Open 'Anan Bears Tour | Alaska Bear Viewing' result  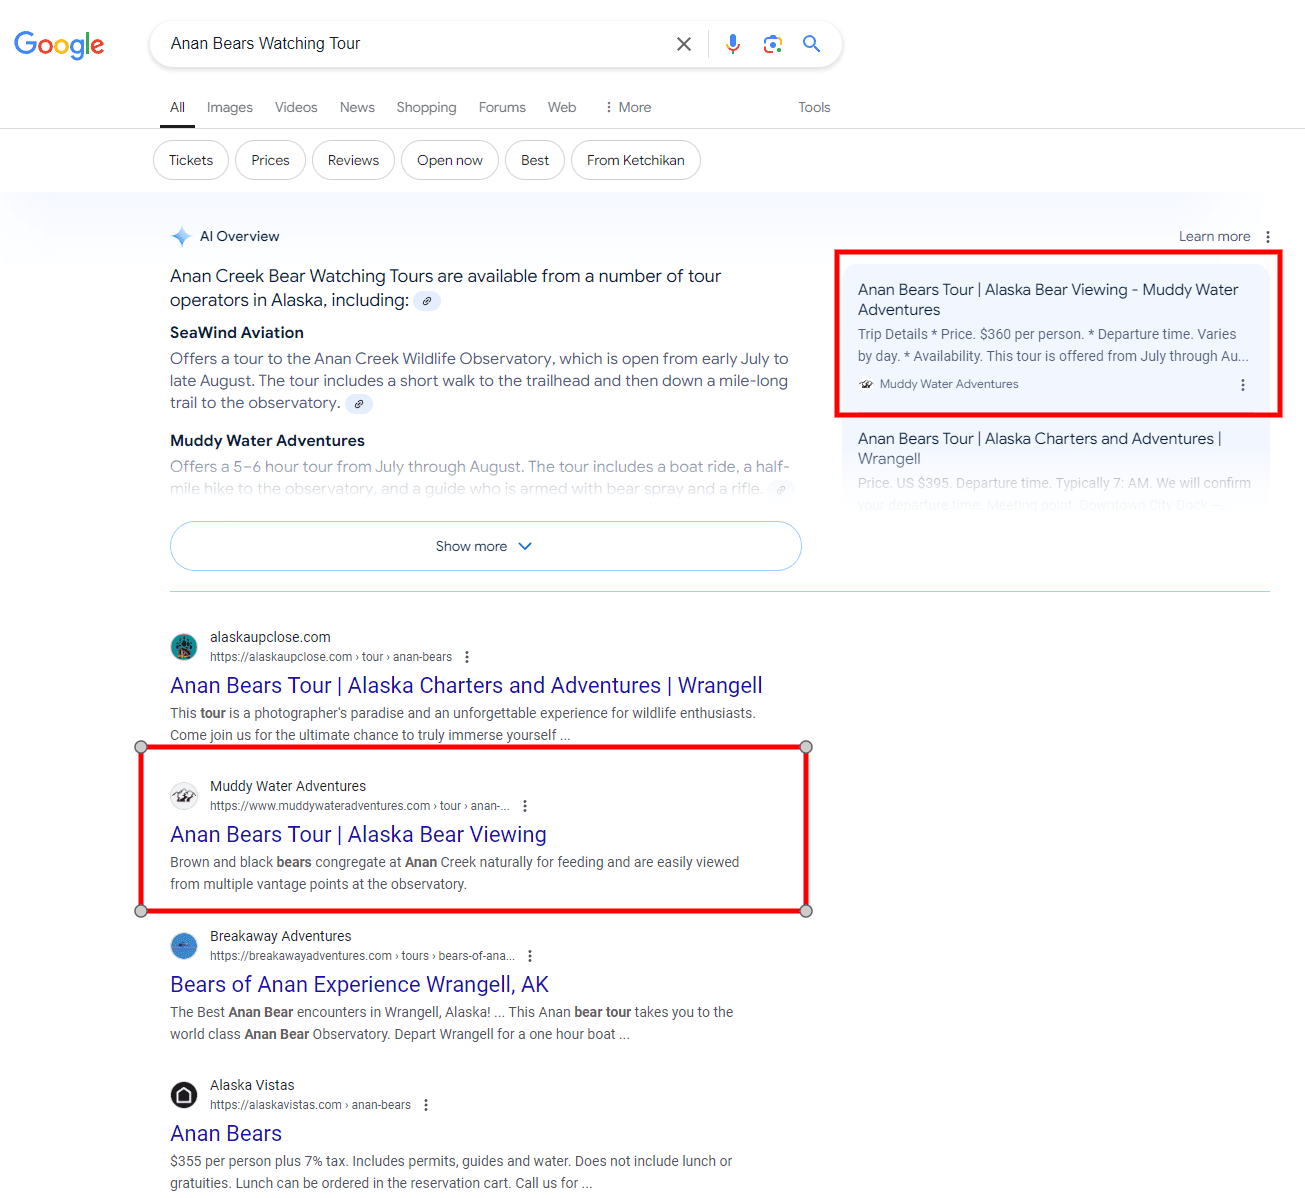click(358, 835)
